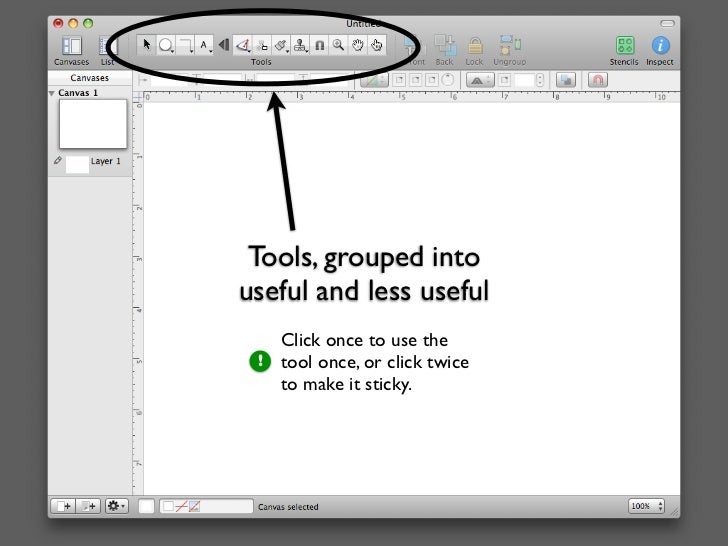Select the Zoom magnifier tool
The height and width of the screenshot is (546, 728).
pyautogui.click(x=338, y=45)
